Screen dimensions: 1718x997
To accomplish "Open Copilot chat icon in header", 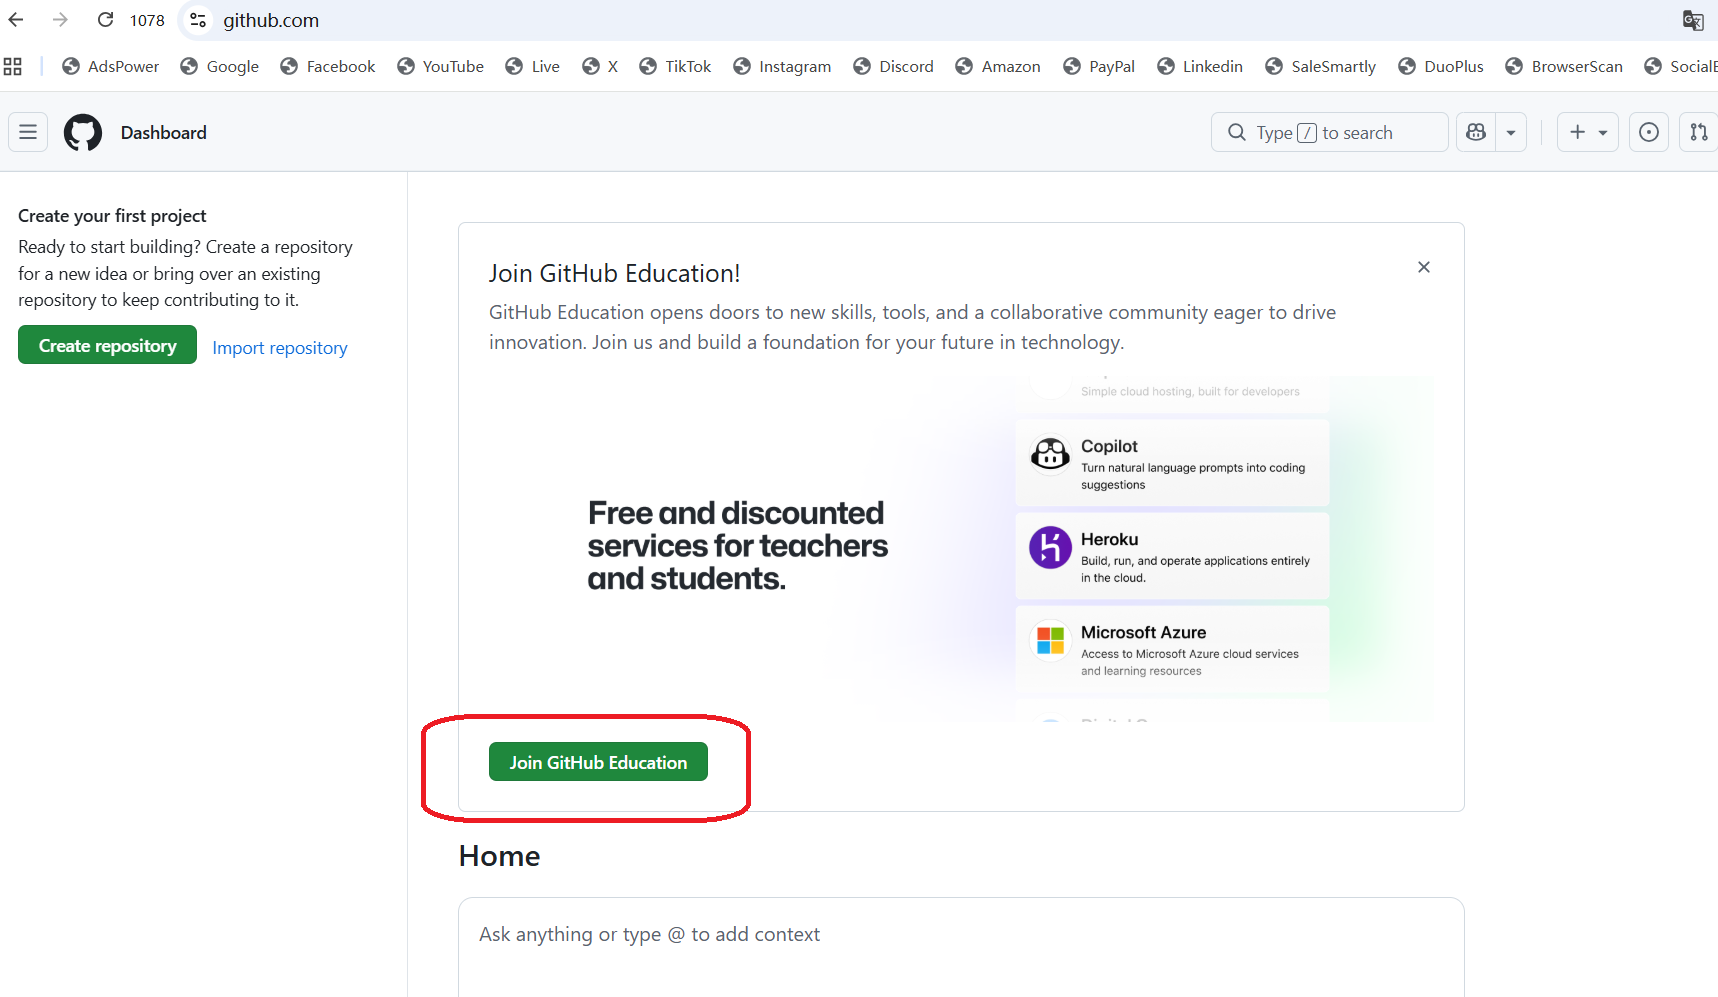I will 1476,132.
